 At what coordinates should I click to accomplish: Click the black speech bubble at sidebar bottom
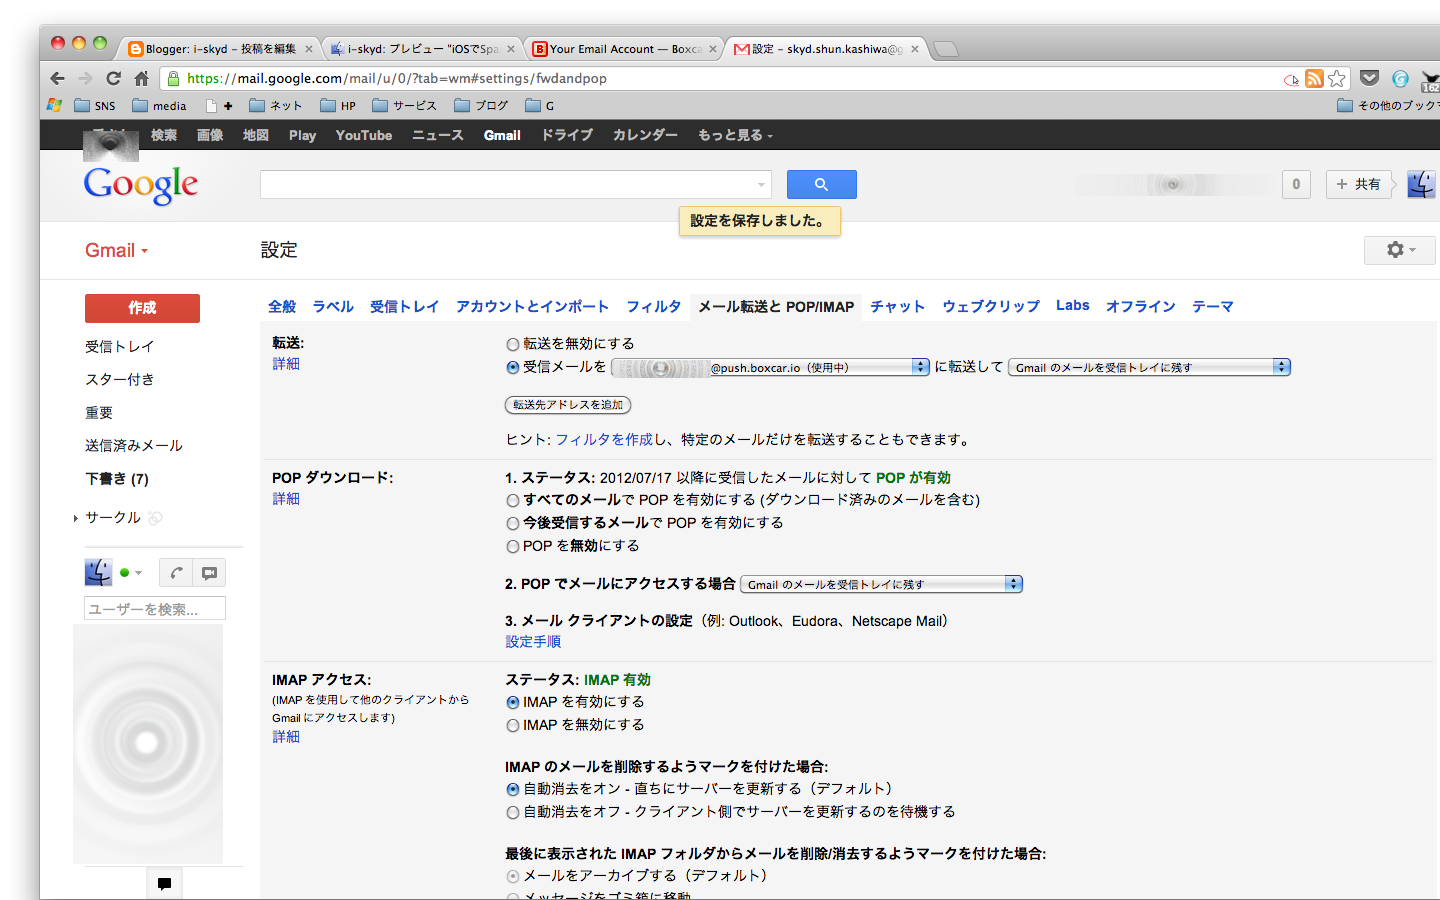click(164, 883)
